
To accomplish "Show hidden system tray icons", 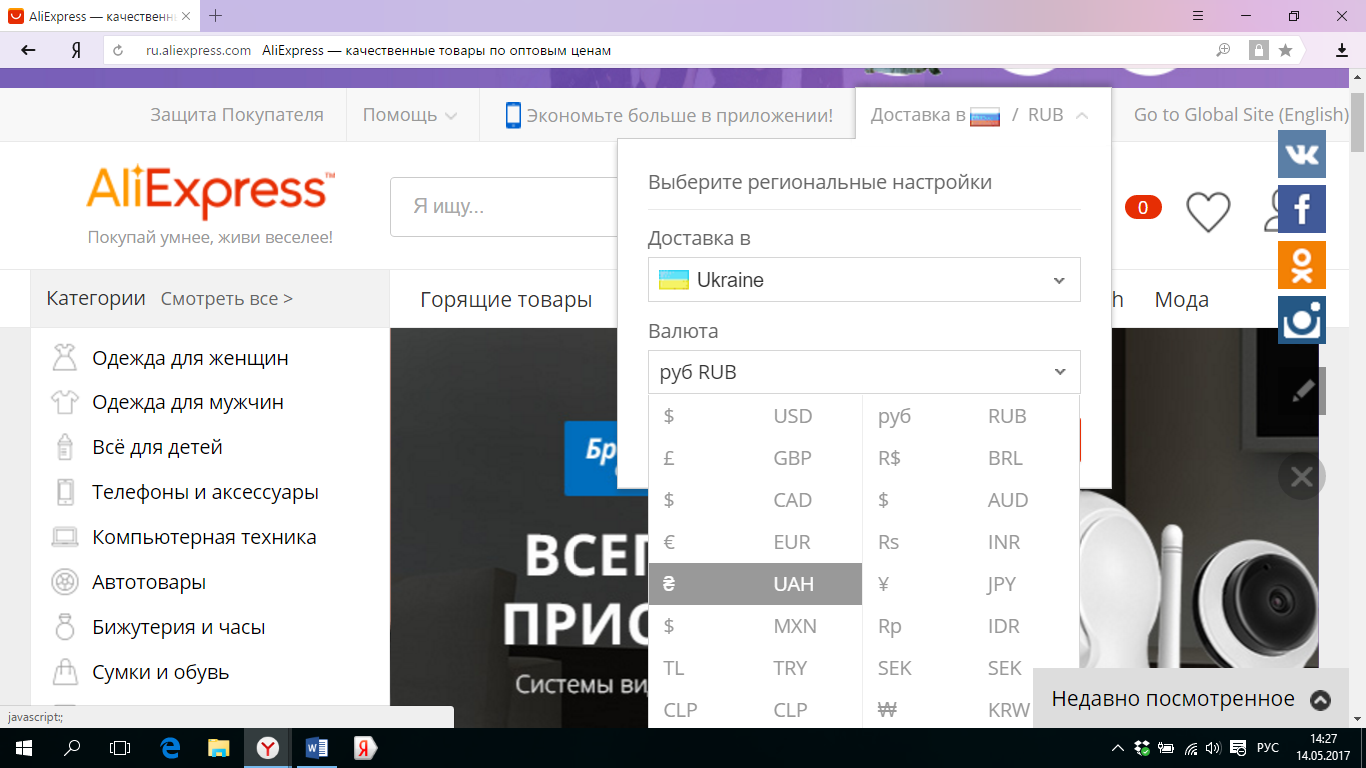I will point(1118,748).
